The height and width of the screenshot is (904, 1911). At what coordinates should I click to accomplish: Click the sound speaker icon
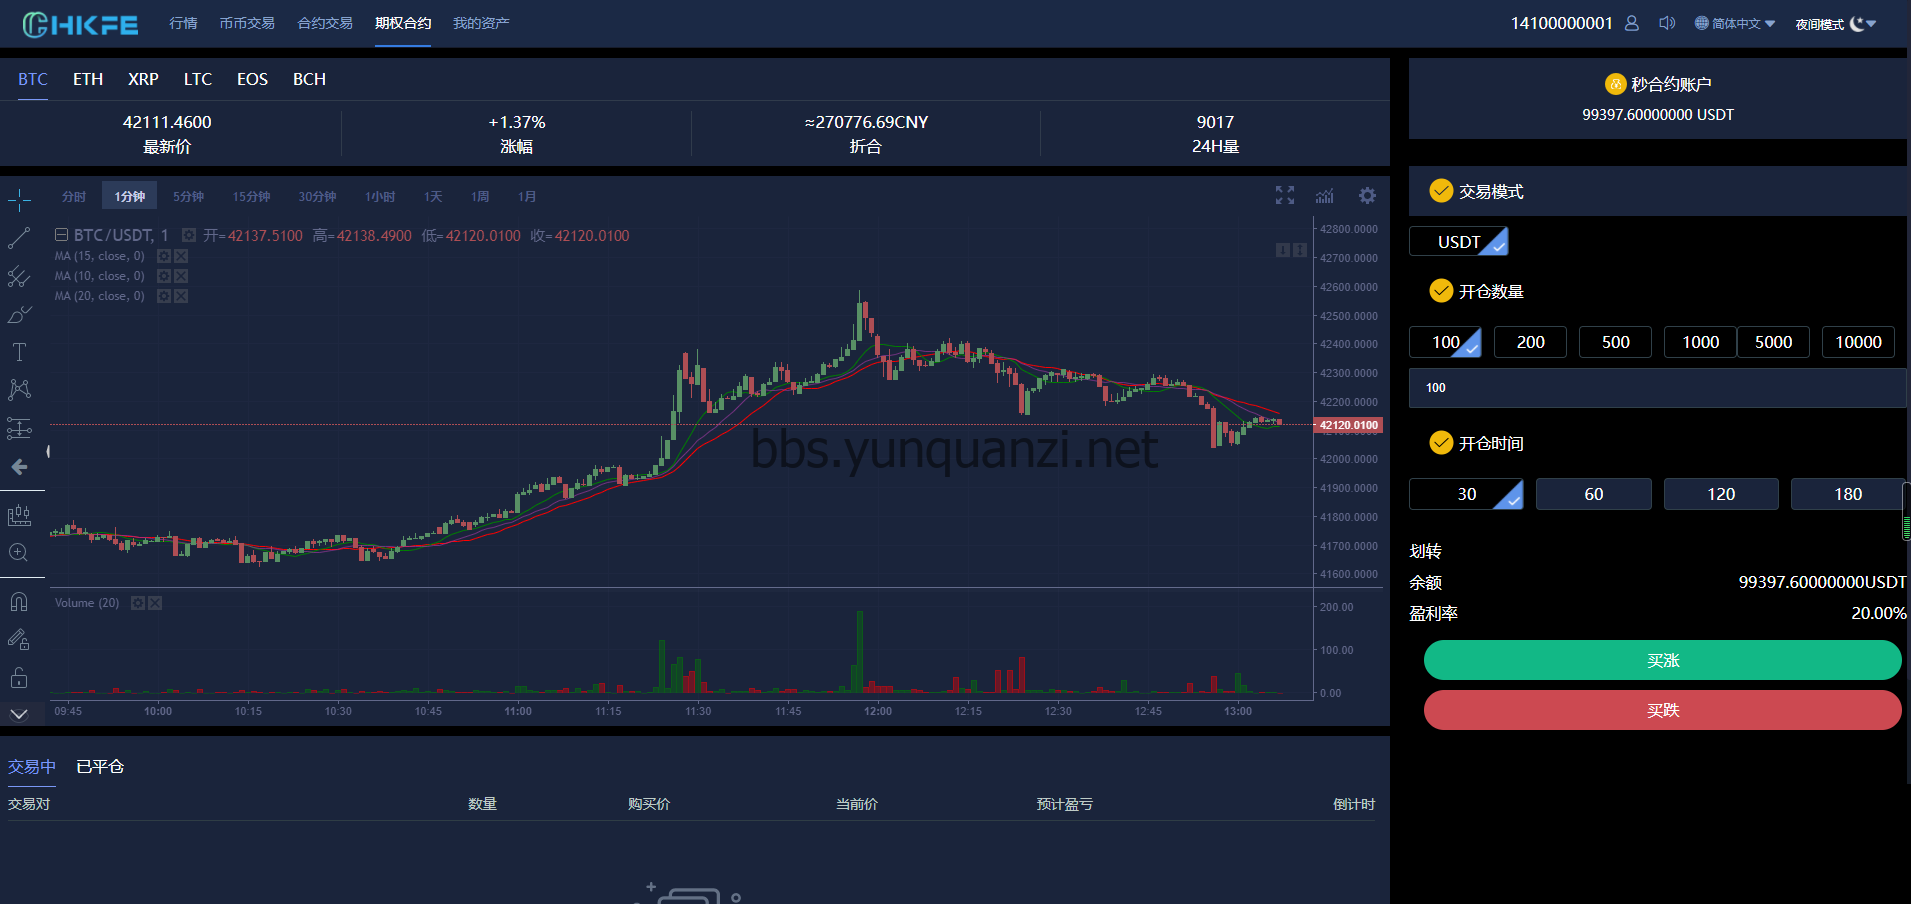point(1667,23)
